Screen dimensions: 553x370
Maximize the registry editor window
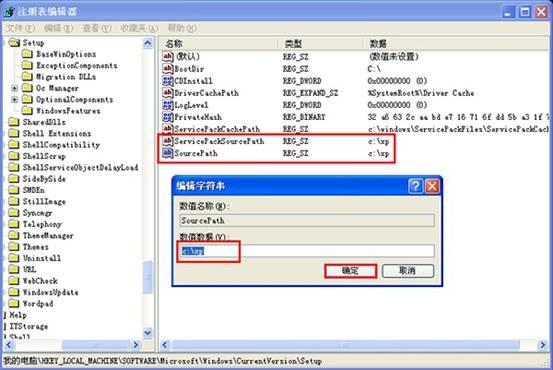pos(524,12)
